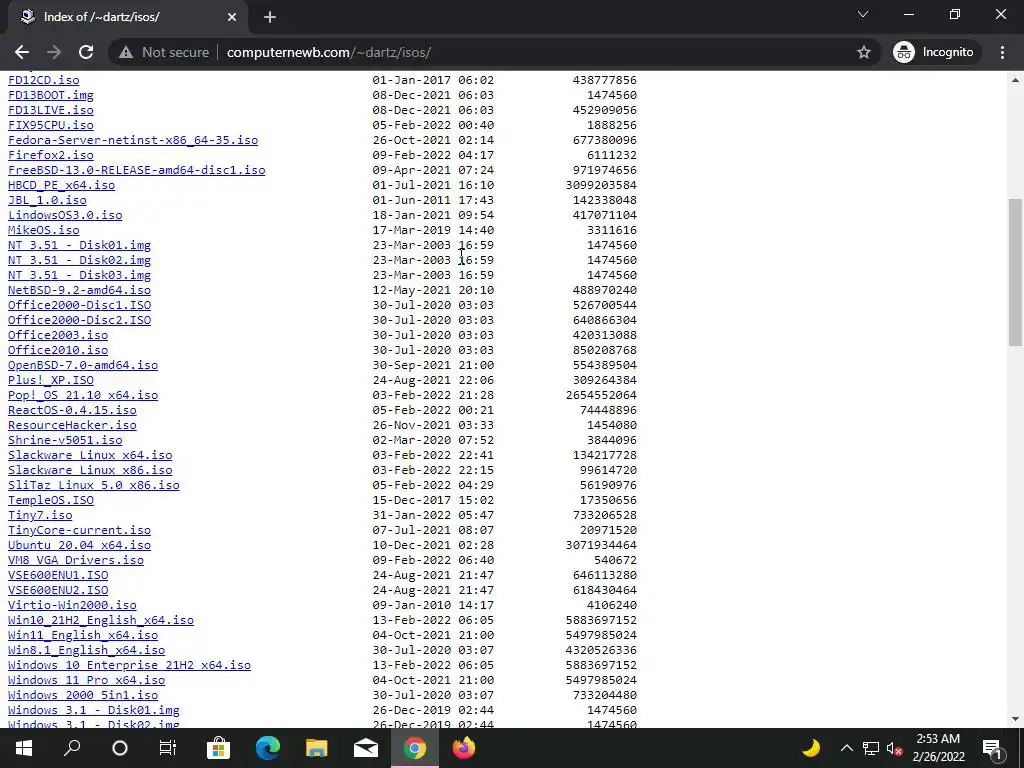Download Tiny7.iso
This screenshot has width=1024, height=768.
pos(40,515)
